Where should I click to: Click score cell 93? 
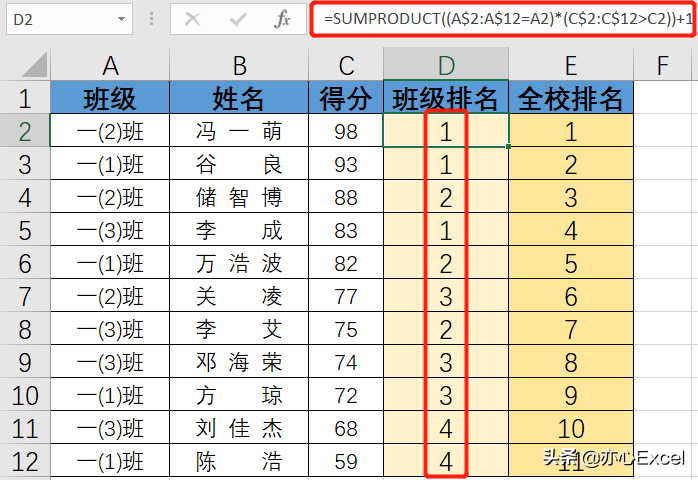pyautogui.click(x=346, y=163)
